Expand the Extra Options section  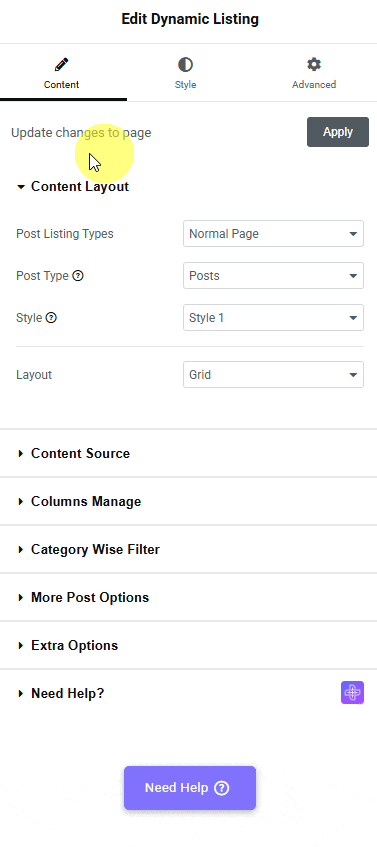pos(188,646)
